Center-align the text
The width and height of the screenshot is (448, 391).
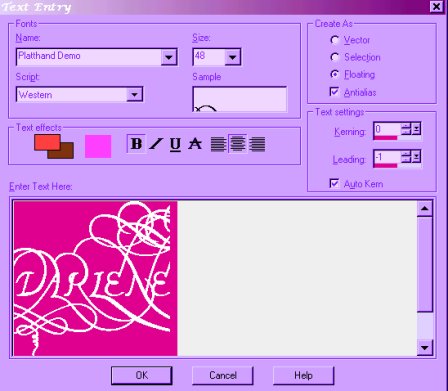[237, 144]
